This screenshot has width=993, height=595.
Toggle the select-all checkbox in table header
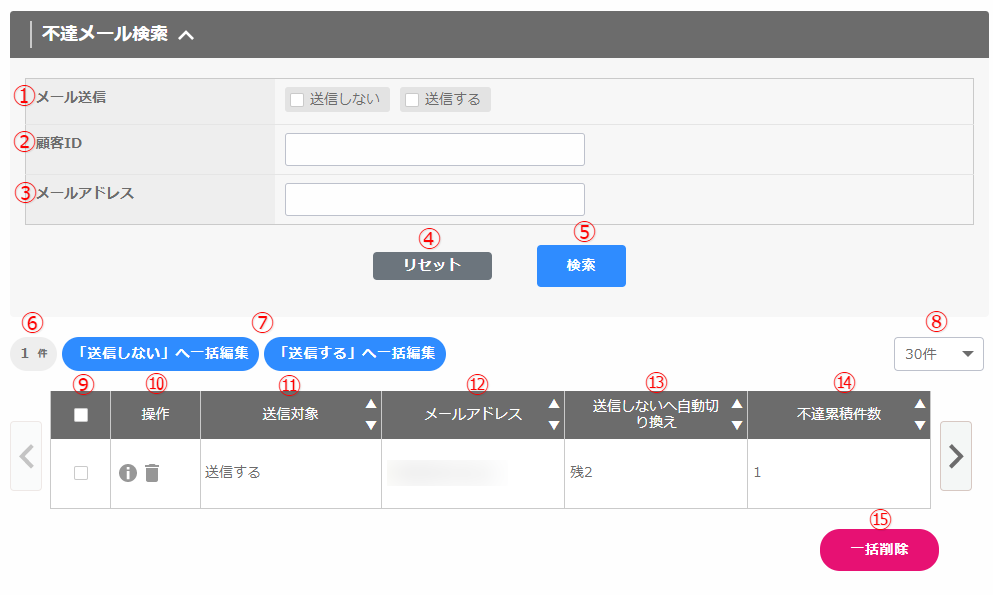click(81, 415)
